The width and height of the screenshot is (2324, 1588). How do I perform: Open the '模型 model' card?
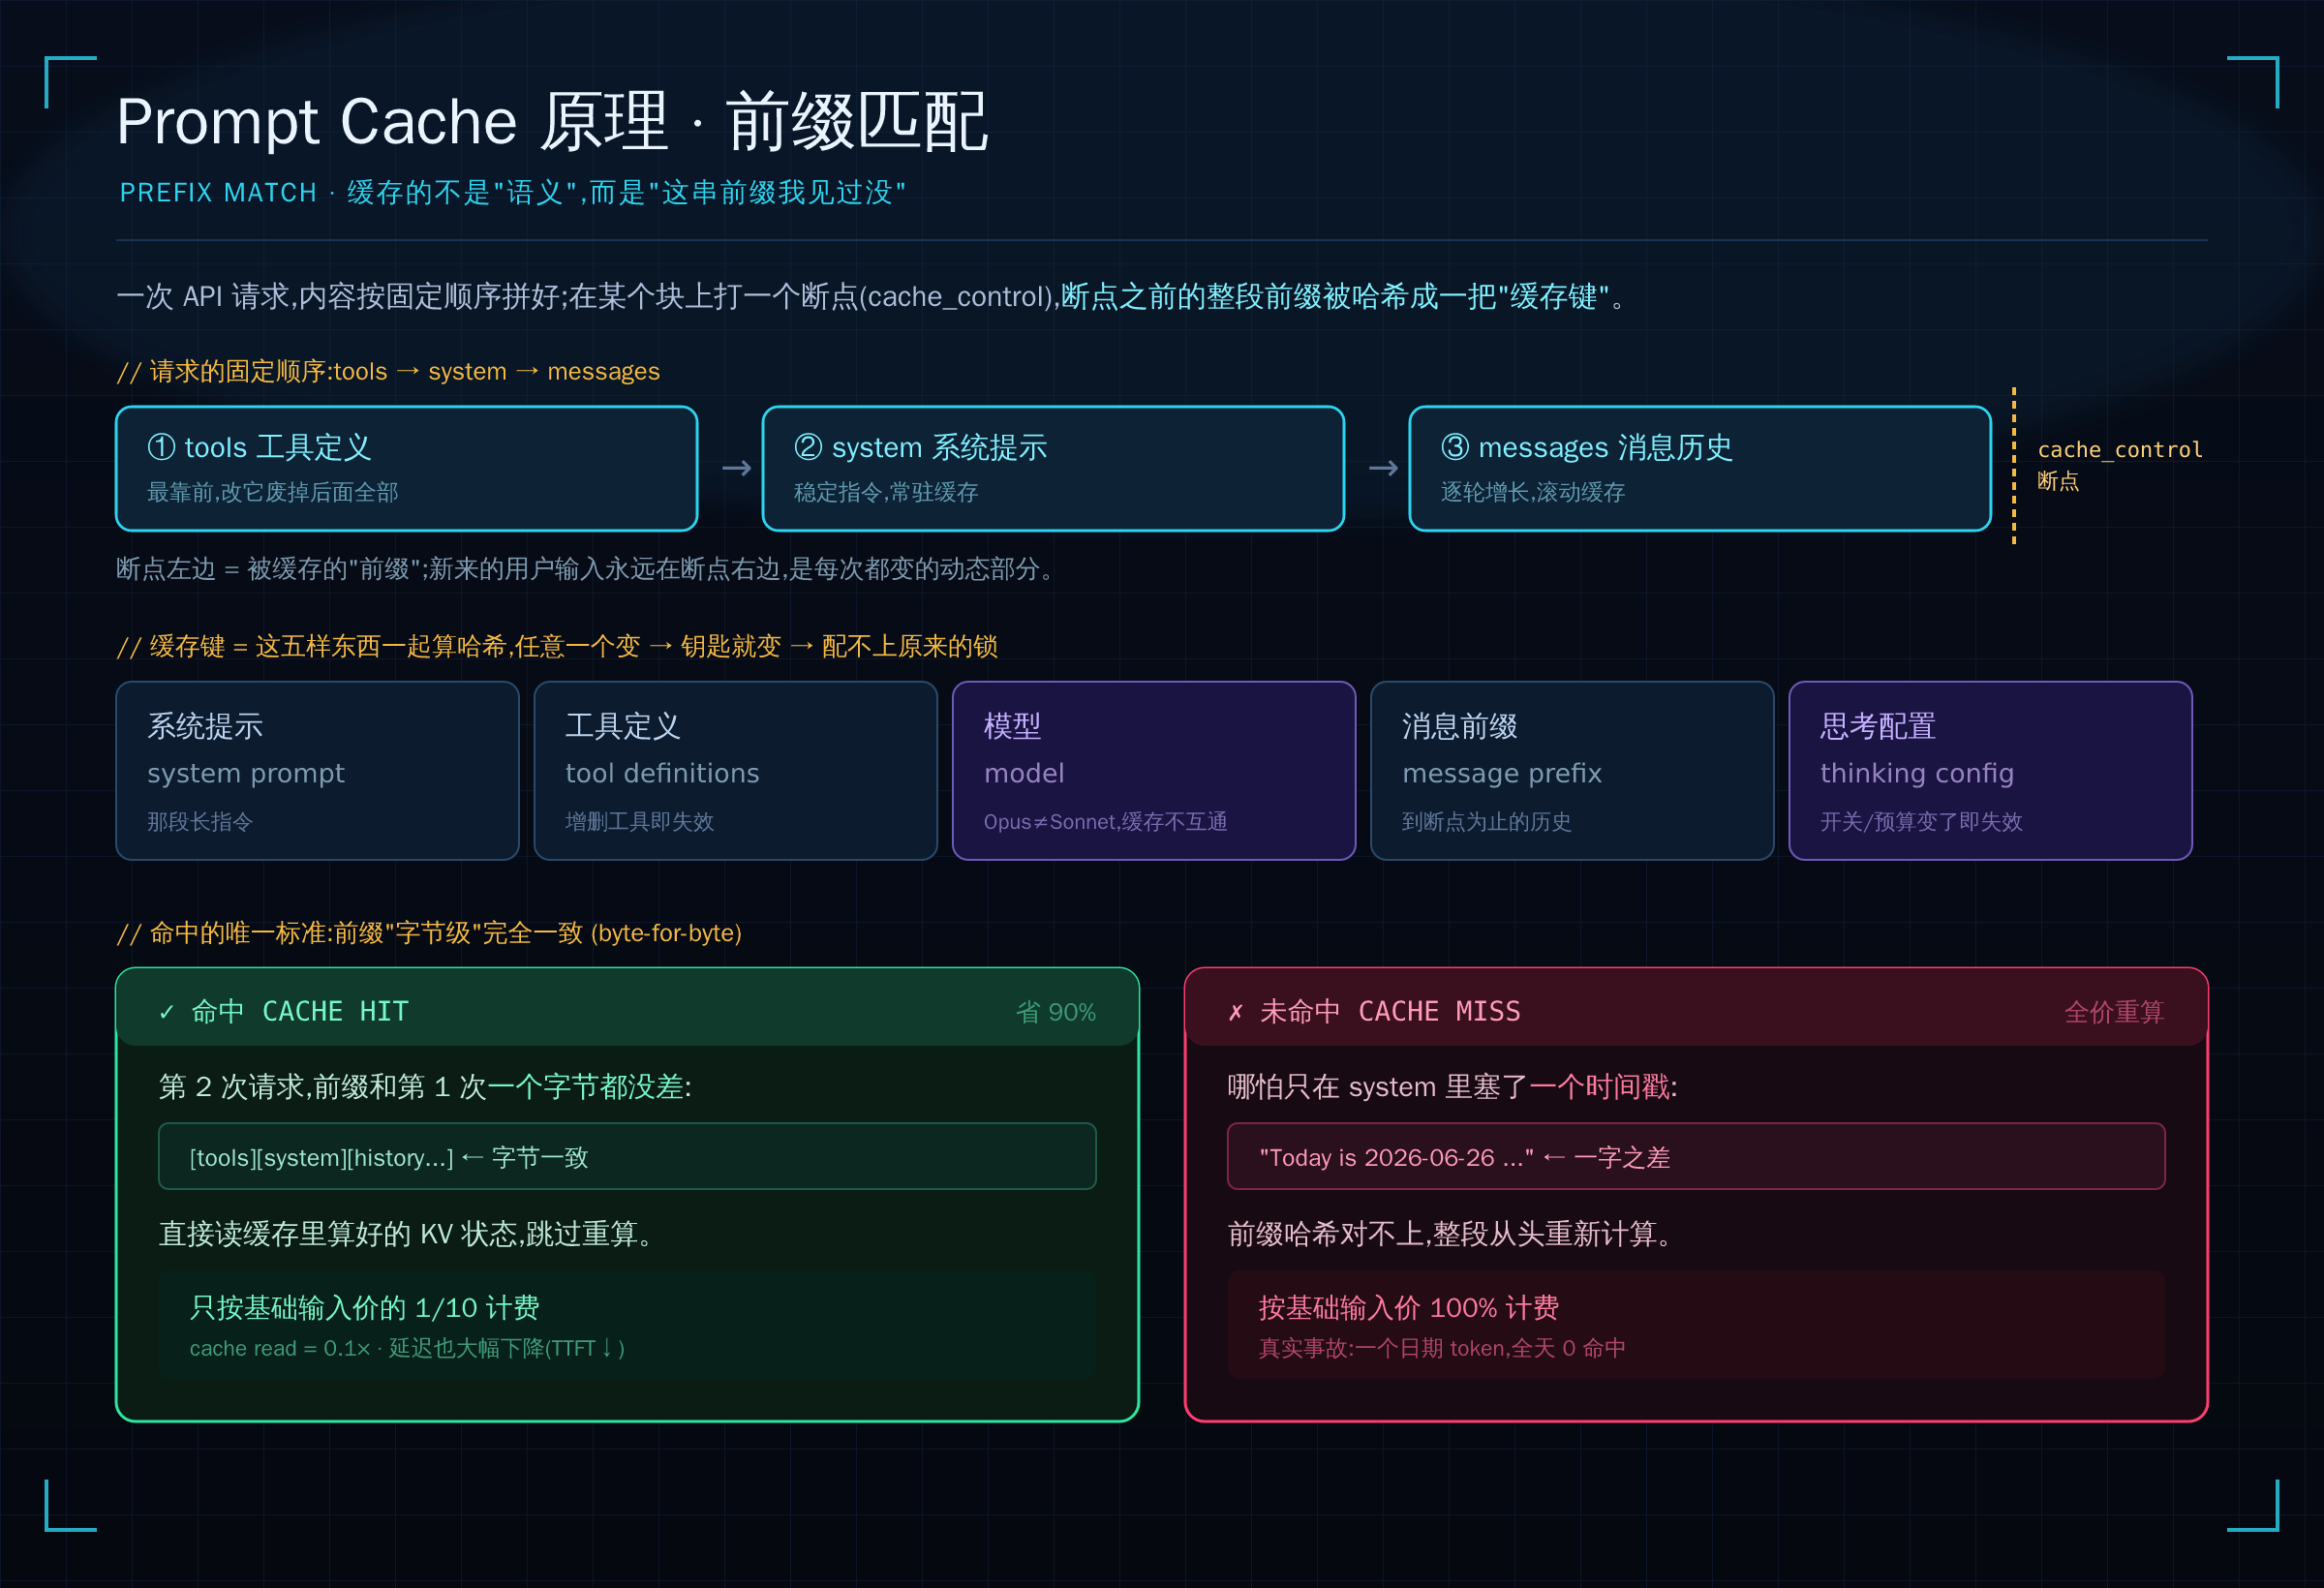1154,771
